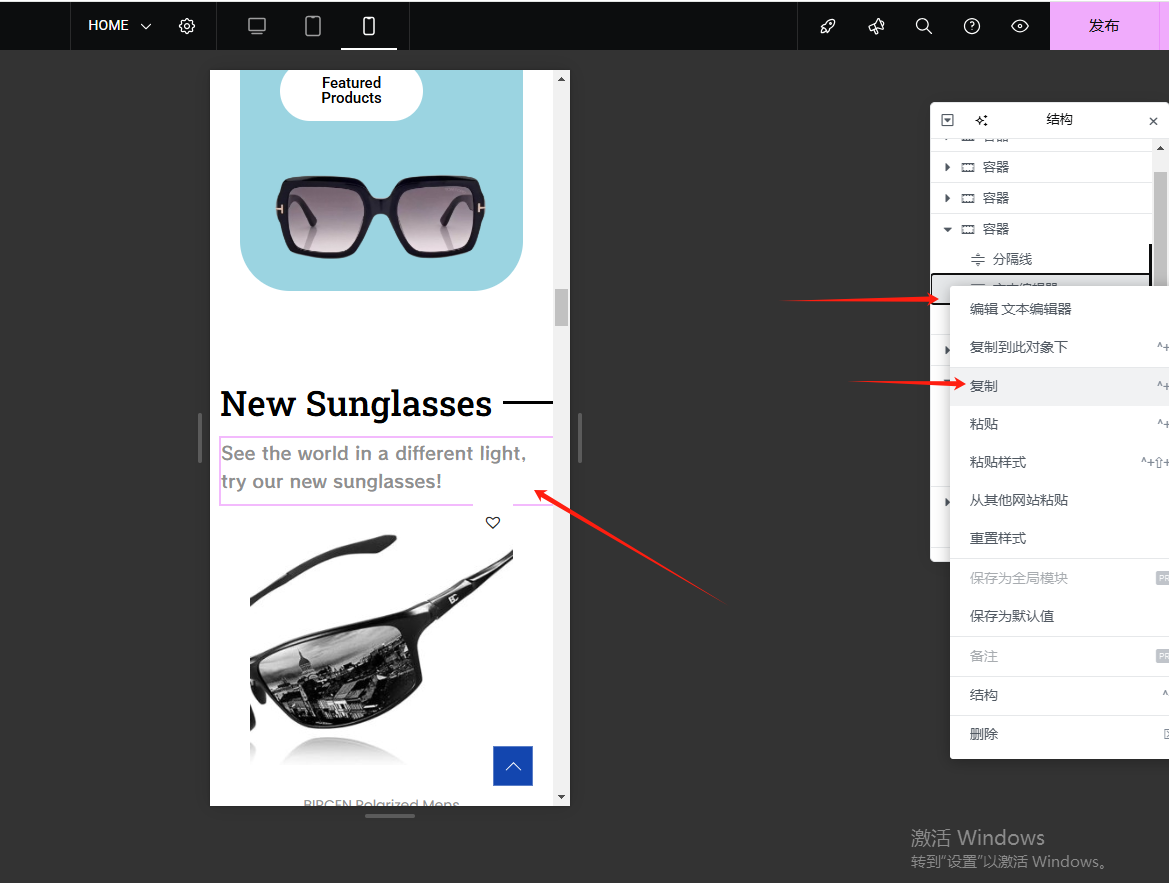This screenshot has height=883, width=1169.
Task: Collapse the expanded 容器 tree item arrow
Action: coord(948,229)
